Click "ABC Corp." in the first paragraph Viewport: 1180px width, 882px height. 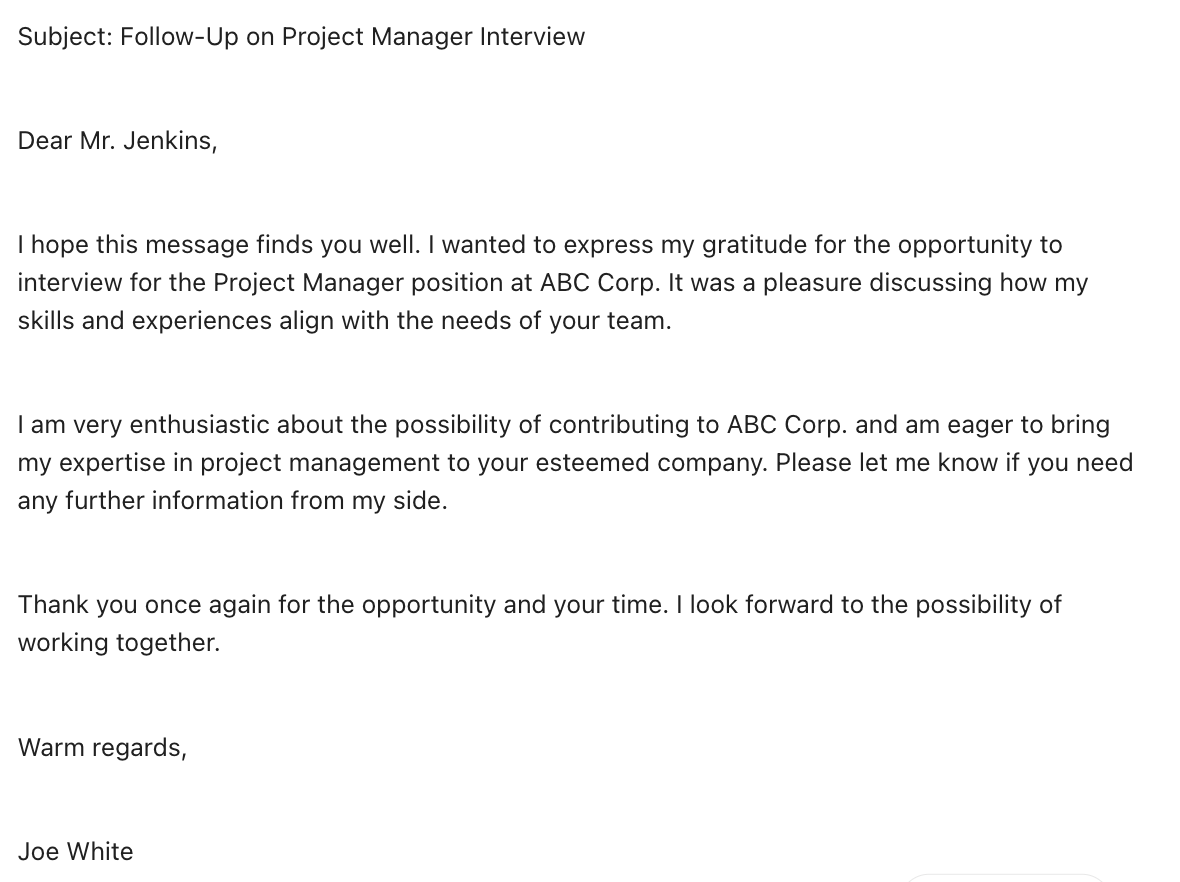click(600, 283)
